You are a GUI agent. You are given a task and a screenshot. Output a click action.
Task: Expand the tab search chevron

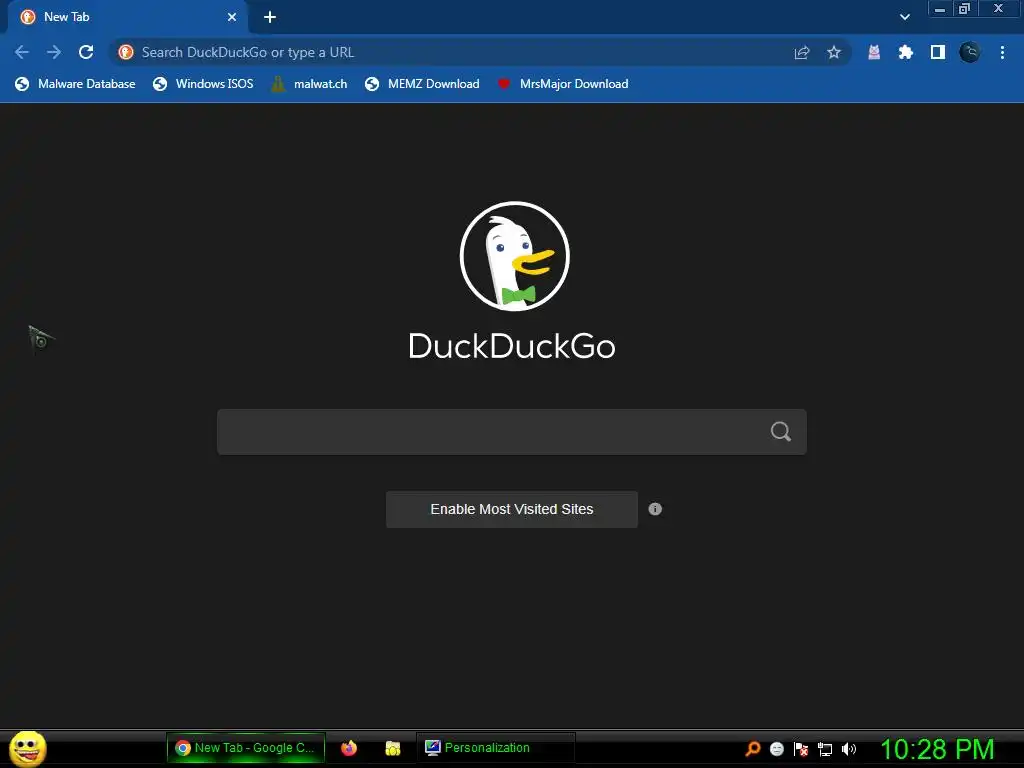(904, 17)
